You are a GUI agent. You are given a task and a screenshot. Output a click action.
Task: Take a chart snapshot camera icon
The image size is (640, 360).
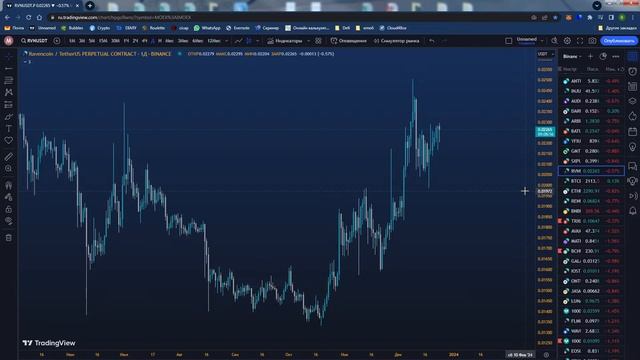coord(592,41)
